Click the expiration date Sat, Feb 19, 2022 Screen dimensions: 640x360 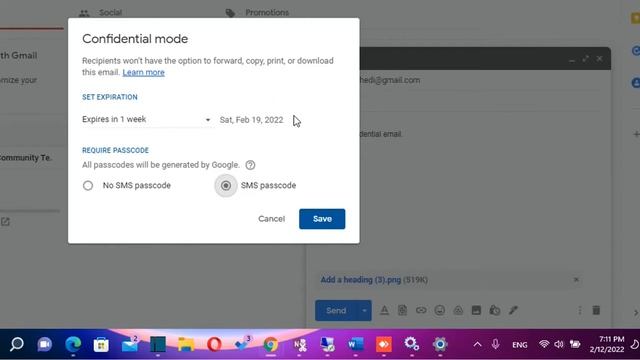coord(251,120)
